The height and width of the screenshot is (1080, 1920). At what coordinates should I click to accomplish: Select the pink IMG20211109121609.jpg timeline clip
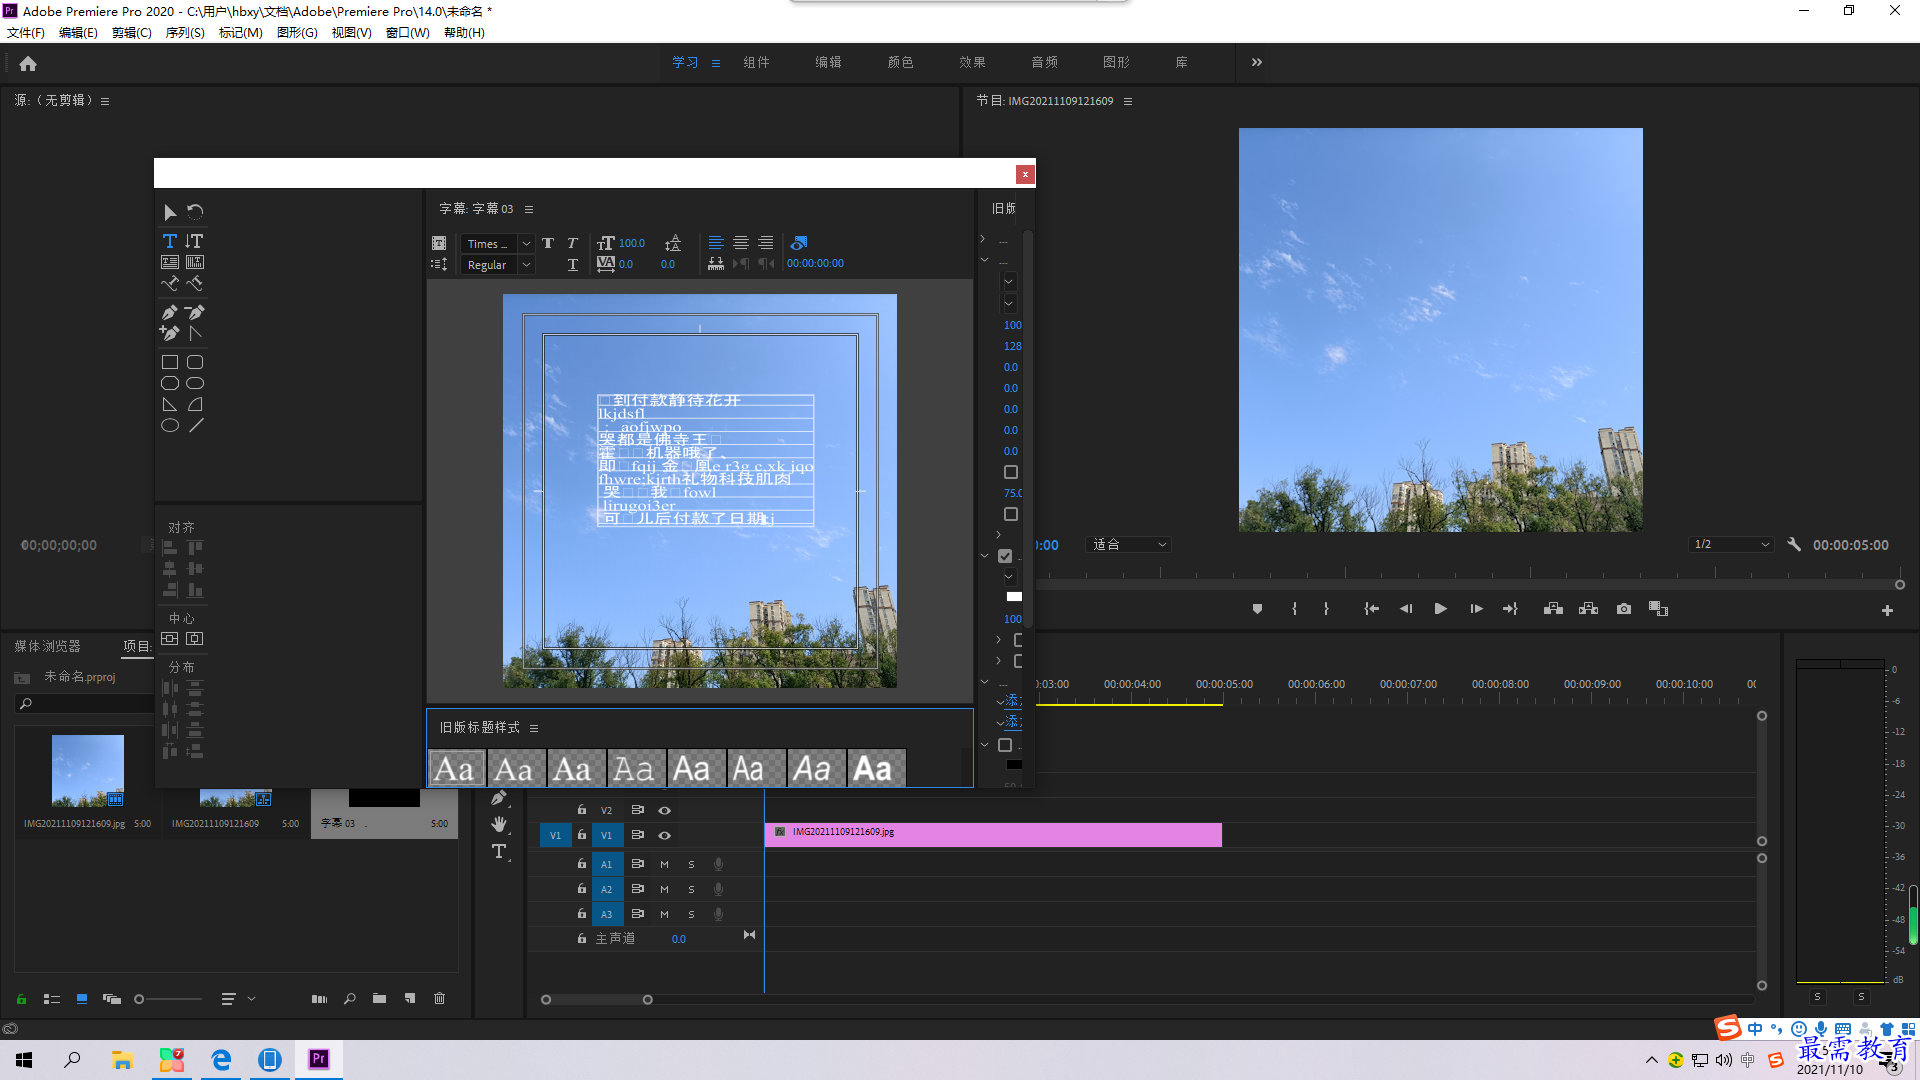pyautogui.click(x=993, y=835)
